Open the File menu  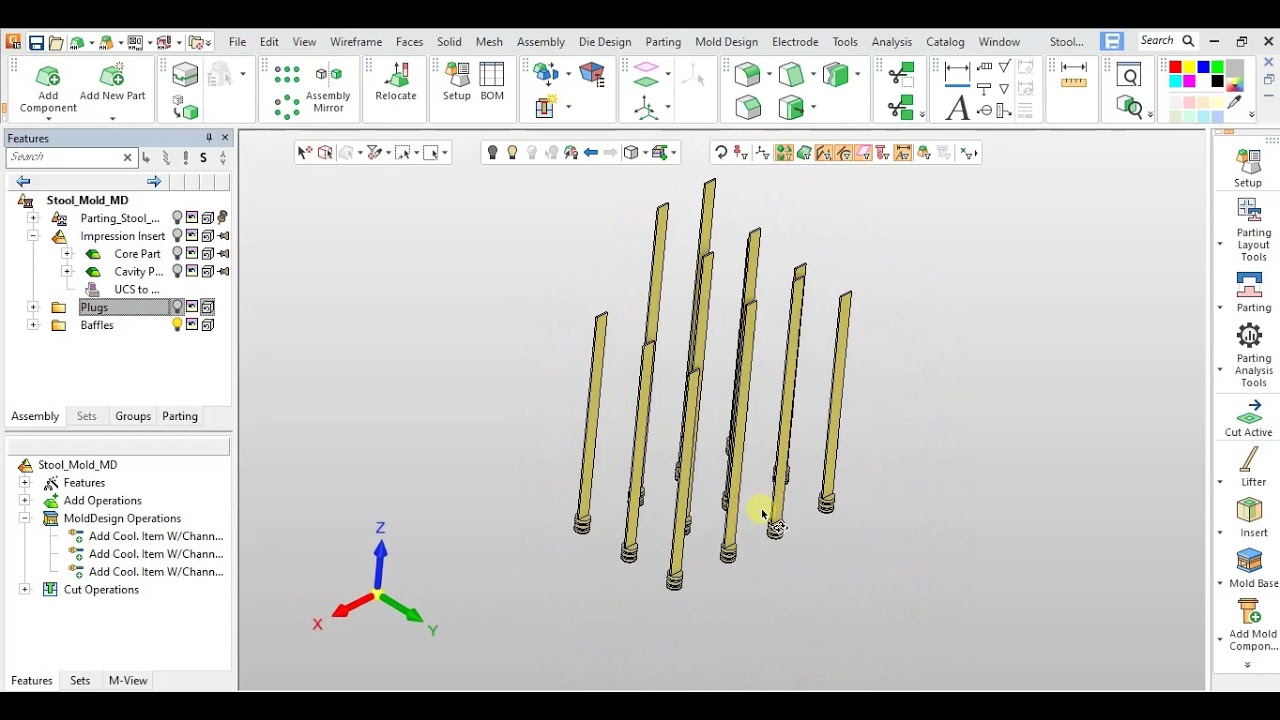[237, 42]
